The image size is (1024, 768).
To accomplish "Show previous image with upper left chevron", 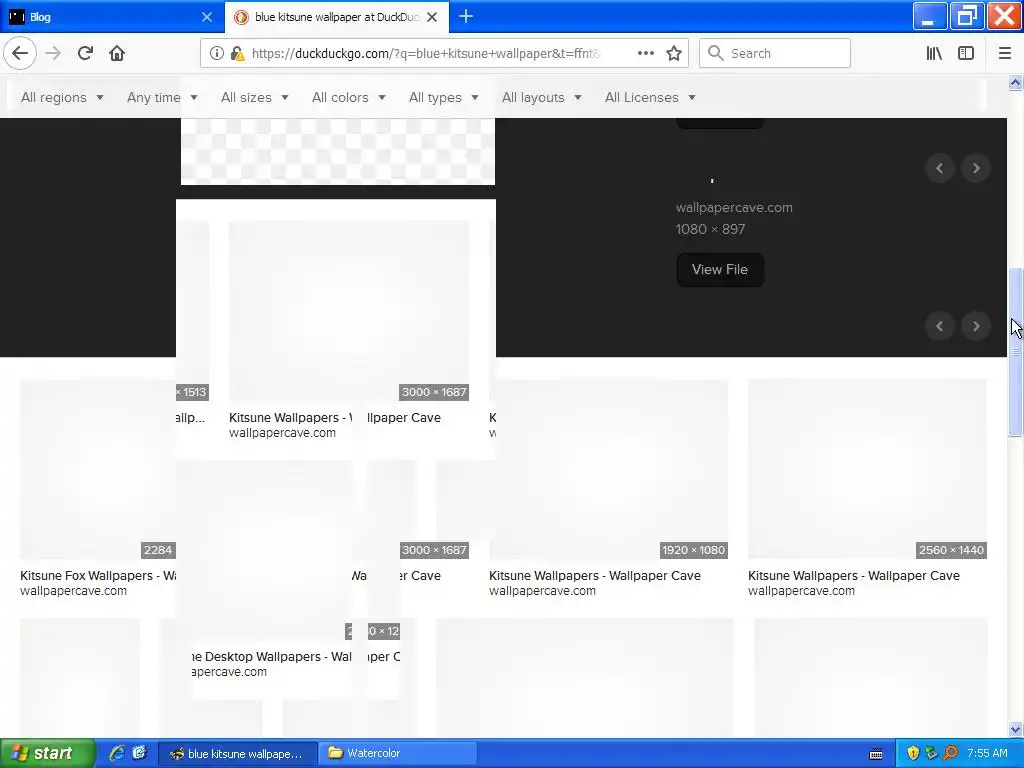I will [x=940, y=168].
